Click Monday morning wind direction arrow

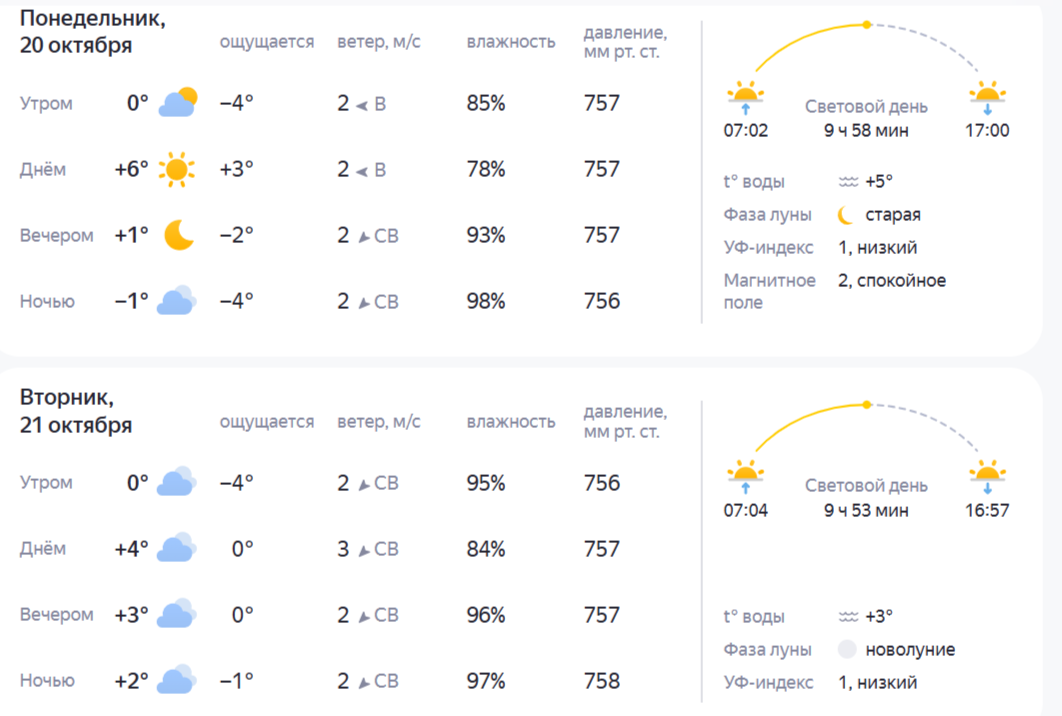pyautogui.click(x=361, y=104)
